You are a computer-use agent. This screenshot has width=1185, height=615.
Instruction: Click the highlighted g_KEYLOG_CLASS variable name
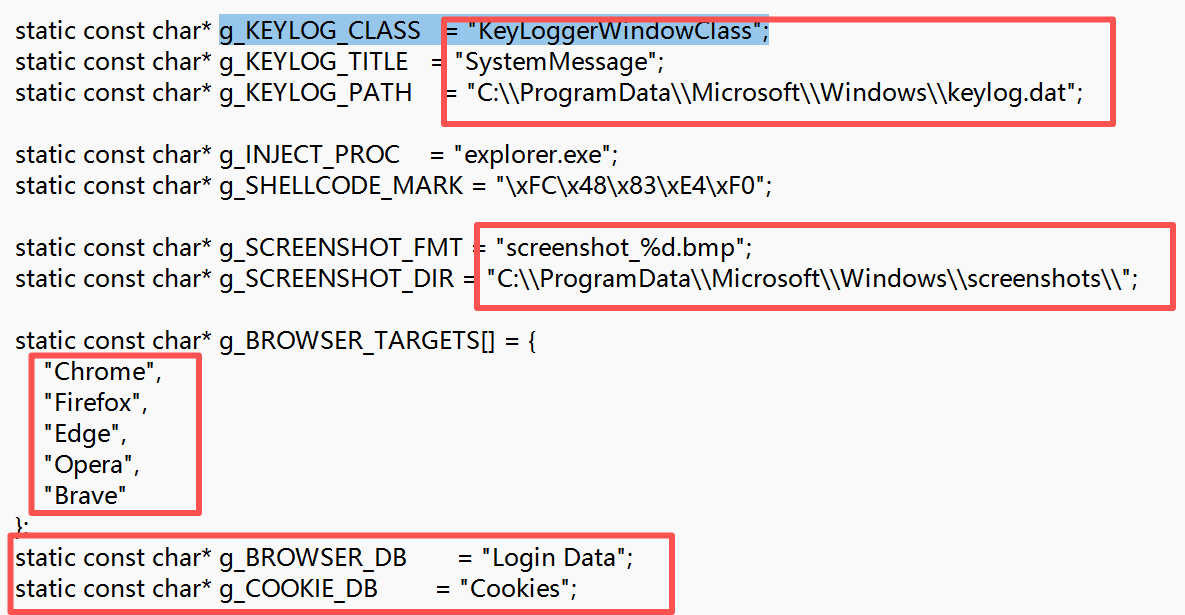[320, 31]
